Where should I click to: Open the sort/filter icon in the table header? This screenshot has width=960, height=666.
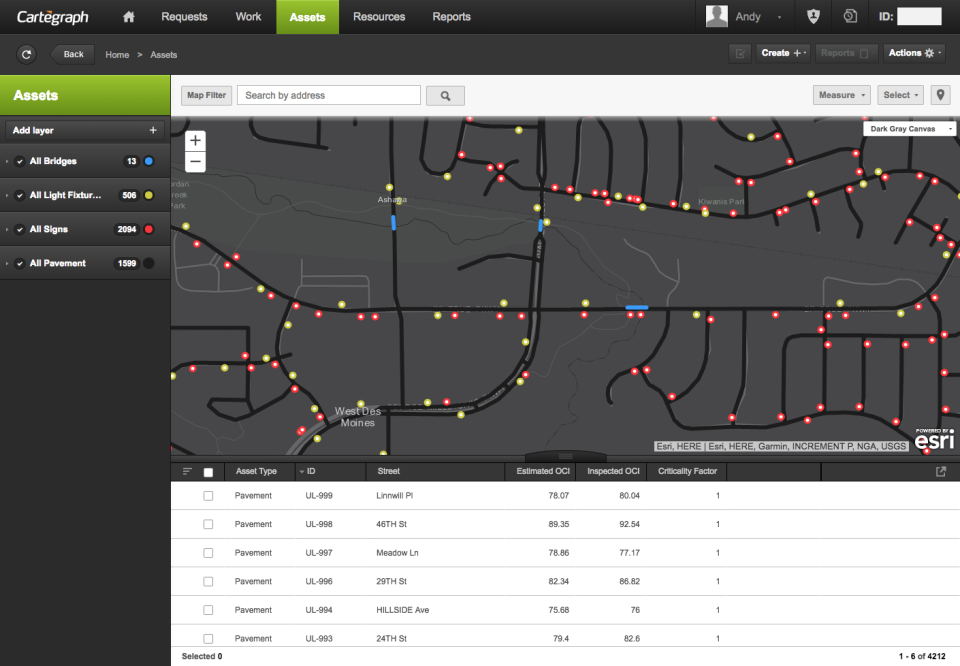click(189, 471)
